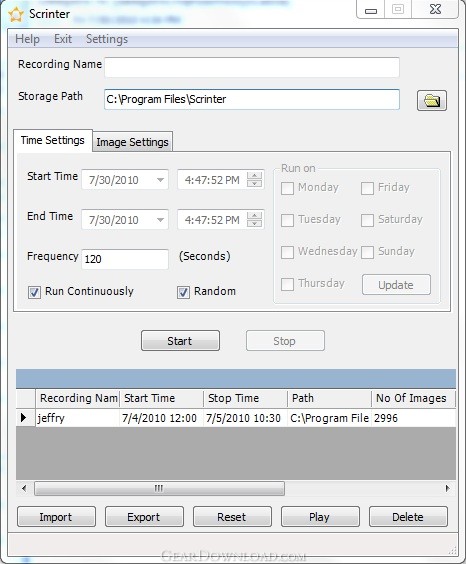
Task: Switch to the Image Settings tab
Action: 132,142
